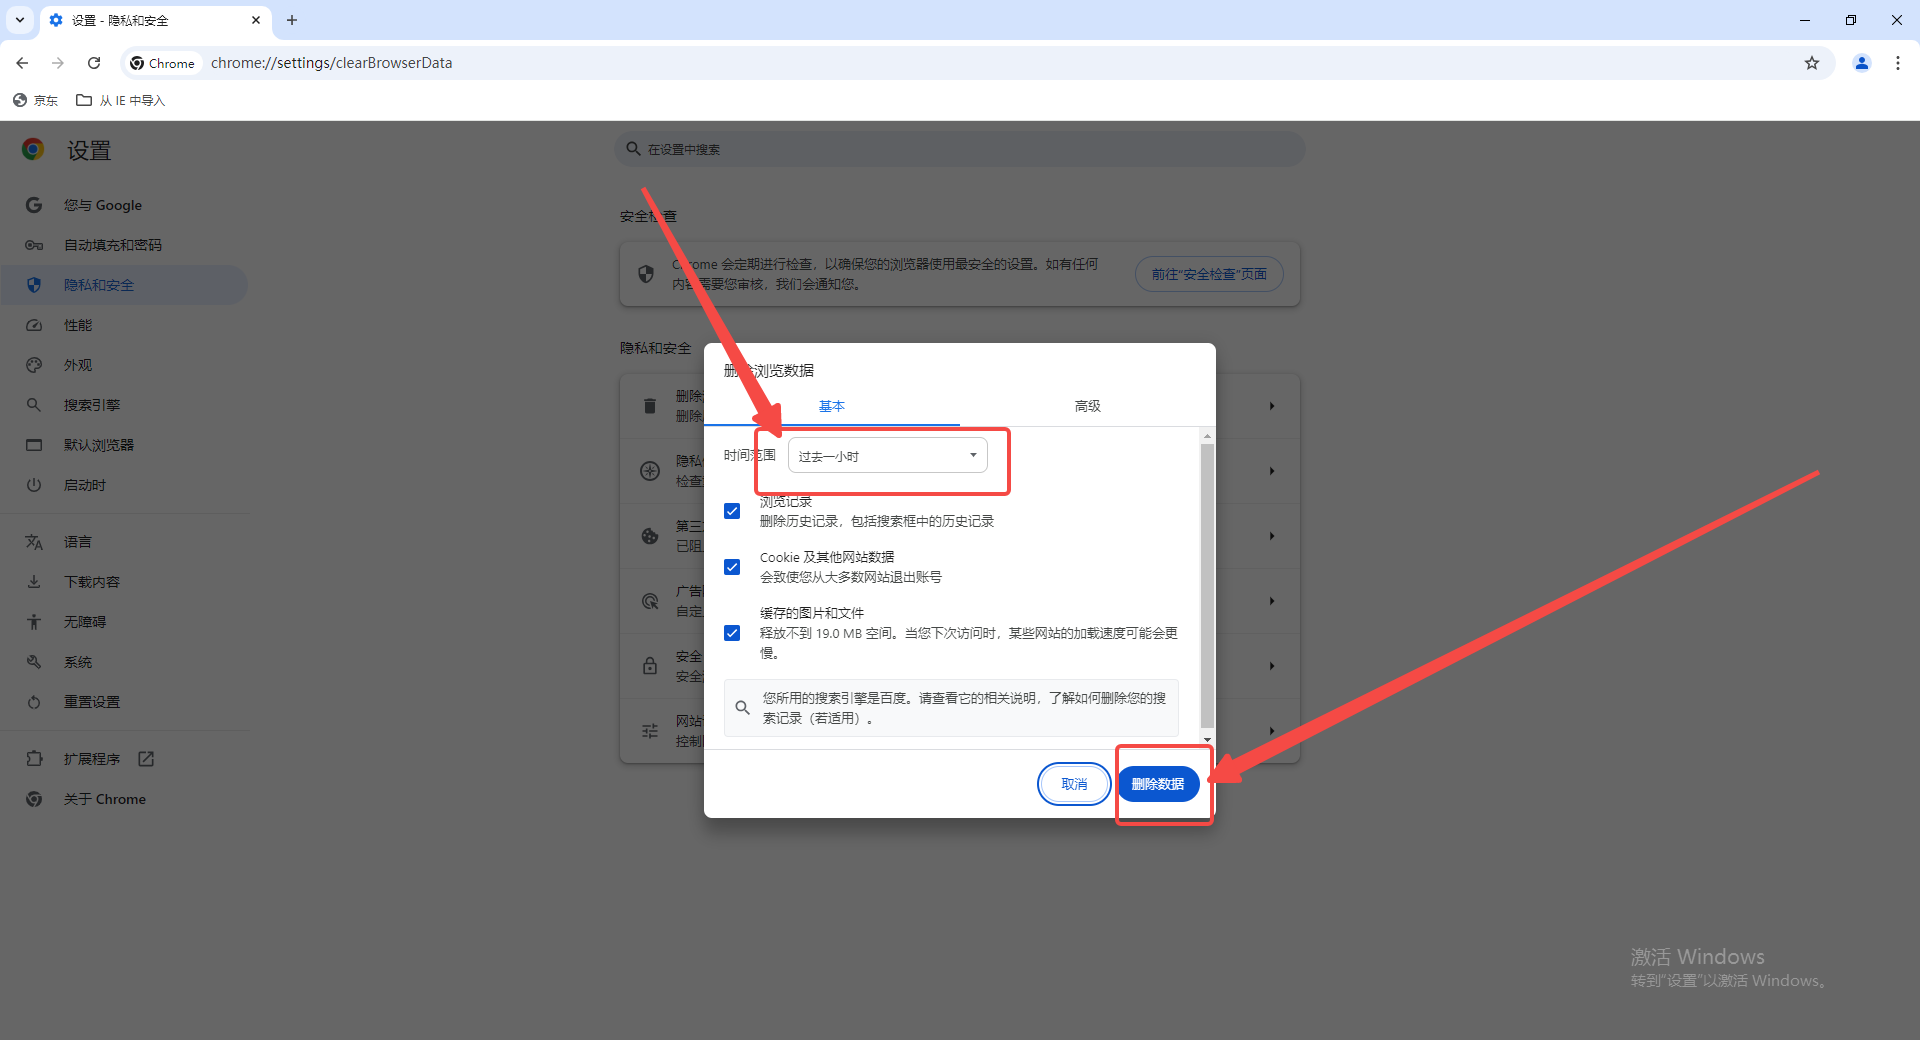Click the address bar URL text
This screenshot has height=1040, width=1920.
point(331,63)
